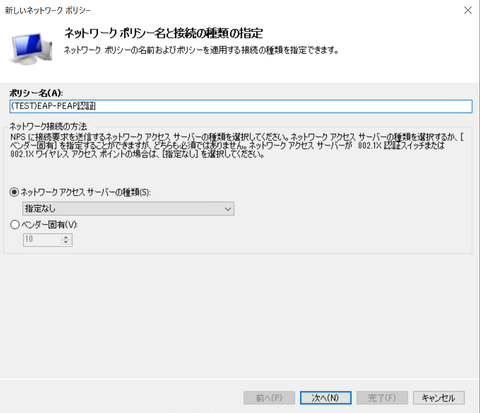Screen dimensions: 480x413
Task: Click the computer icon in the wizard header
Action: [31, 49]
